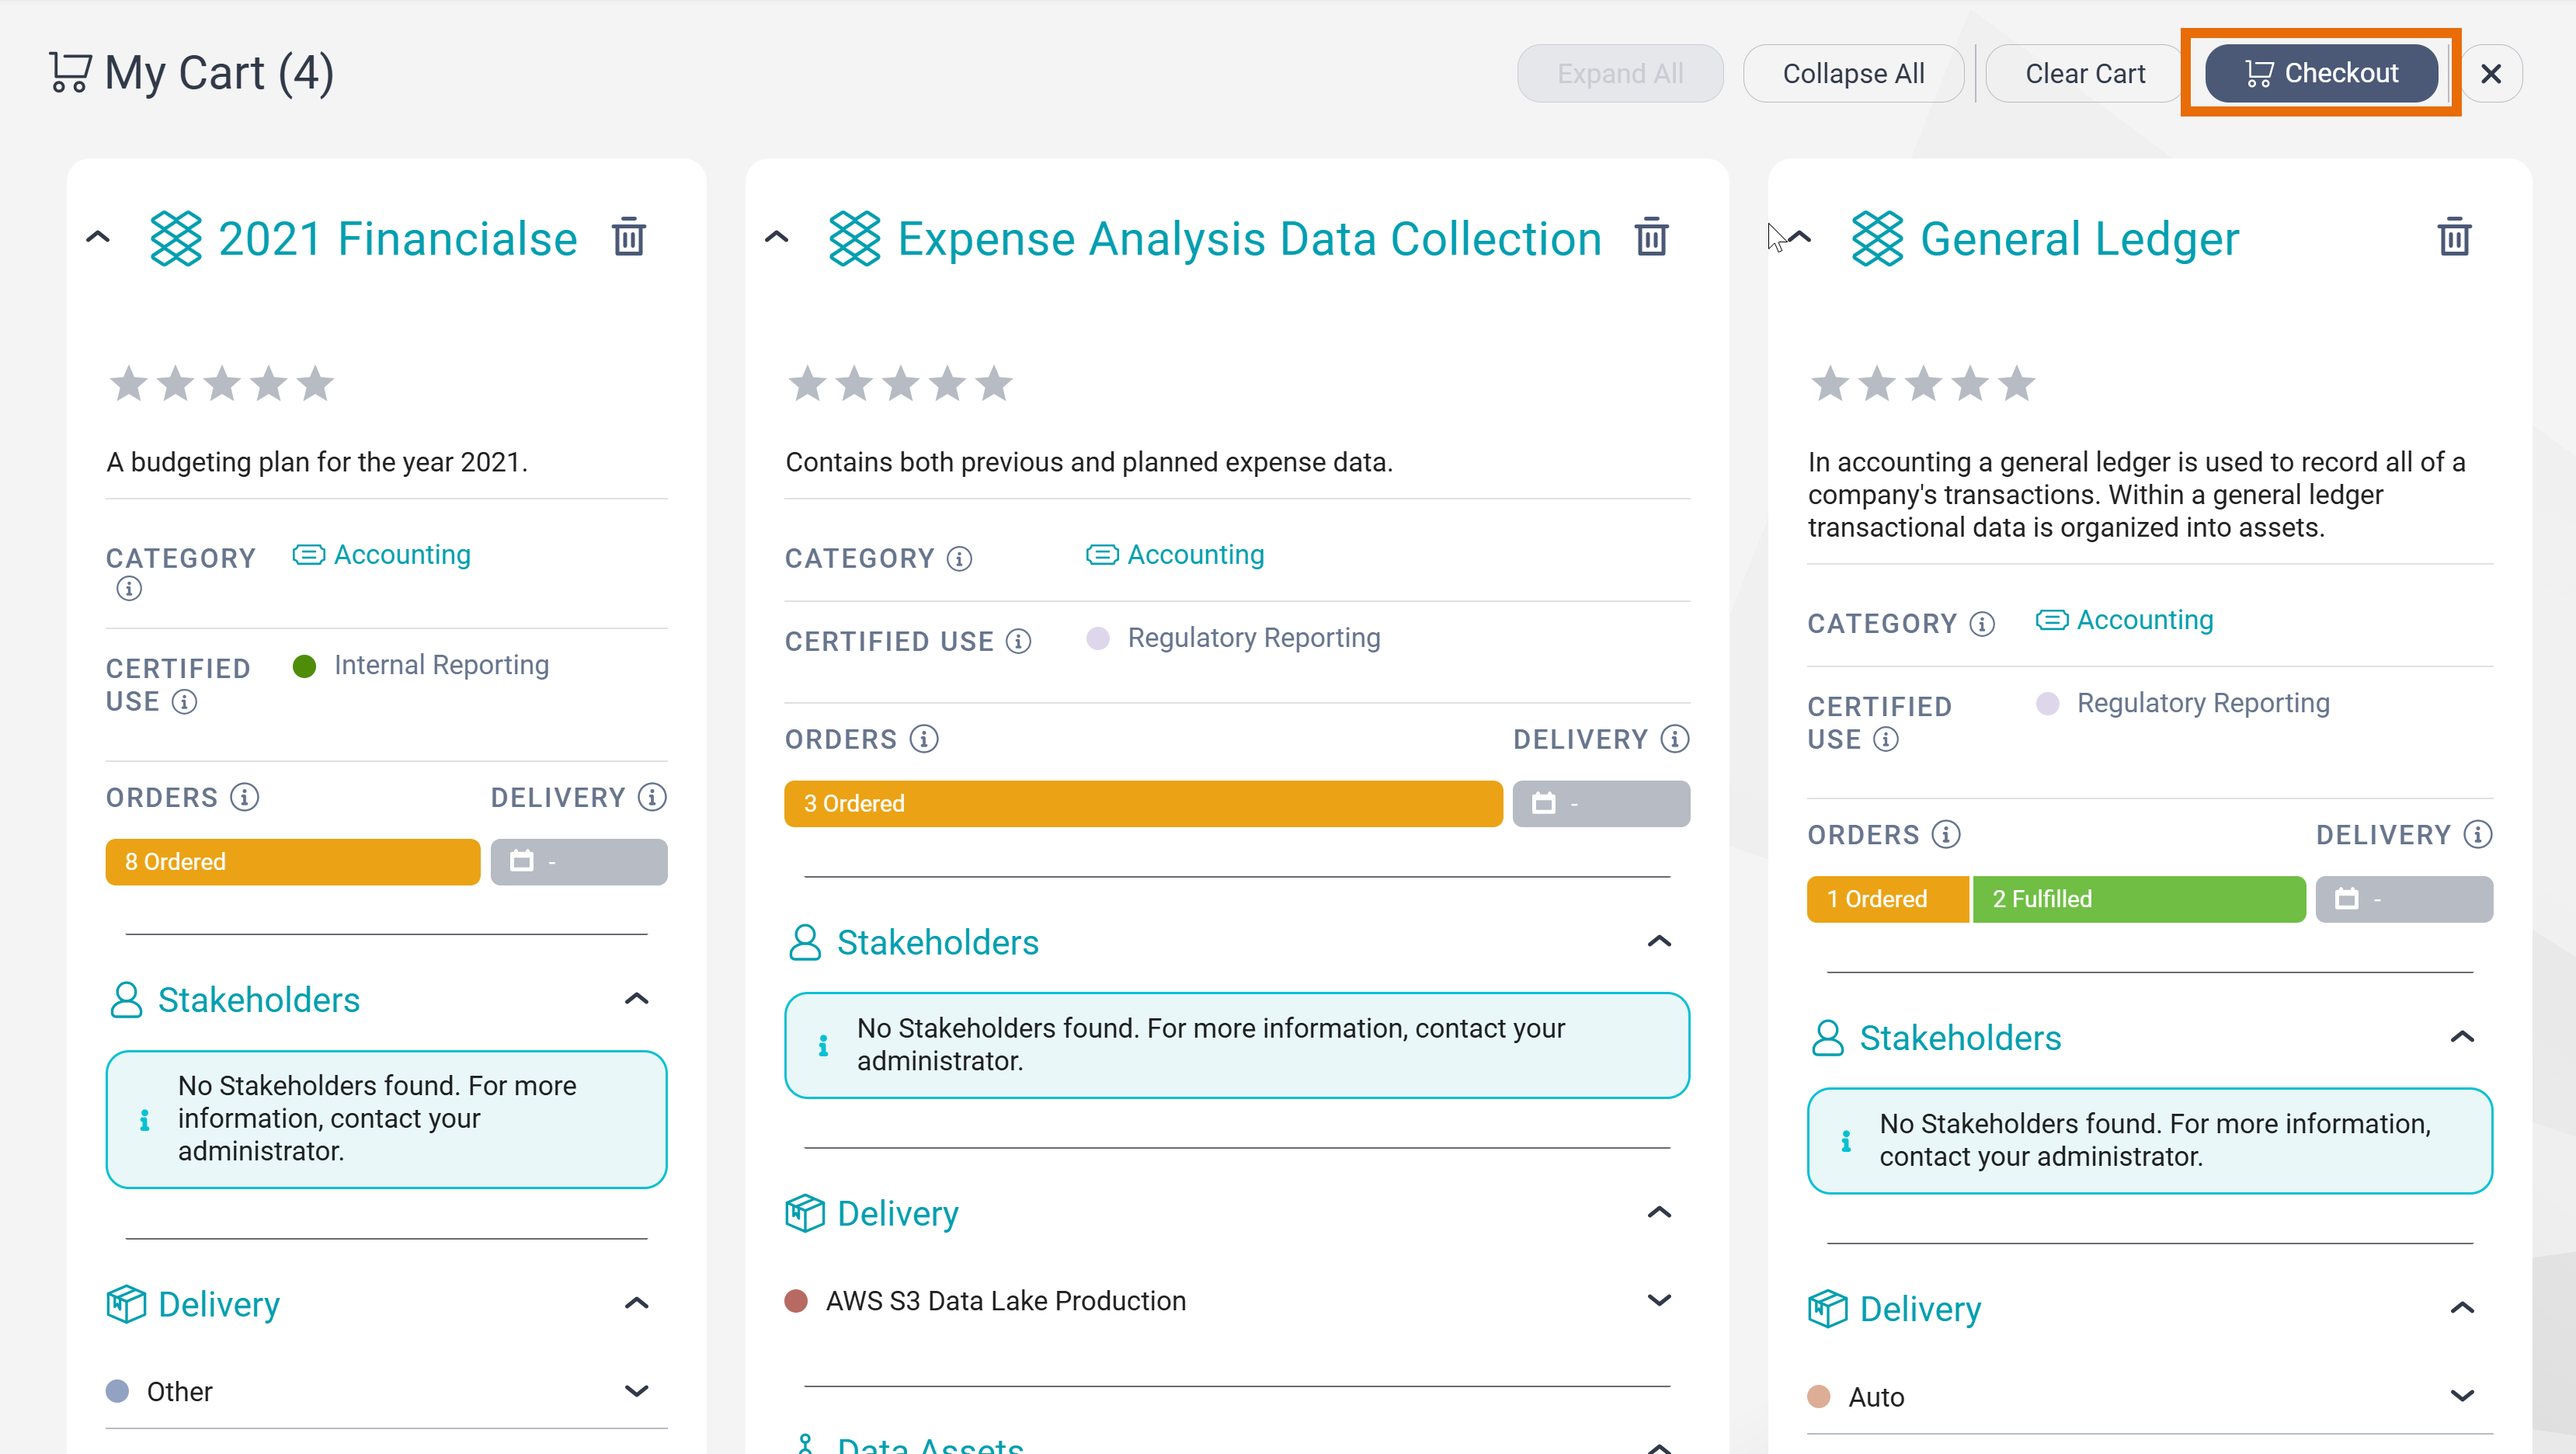This screenshot has width=2576, height=1454.
Task: Open Certified Use info icon in 2021 Financialse card
Action: (184, 702)
